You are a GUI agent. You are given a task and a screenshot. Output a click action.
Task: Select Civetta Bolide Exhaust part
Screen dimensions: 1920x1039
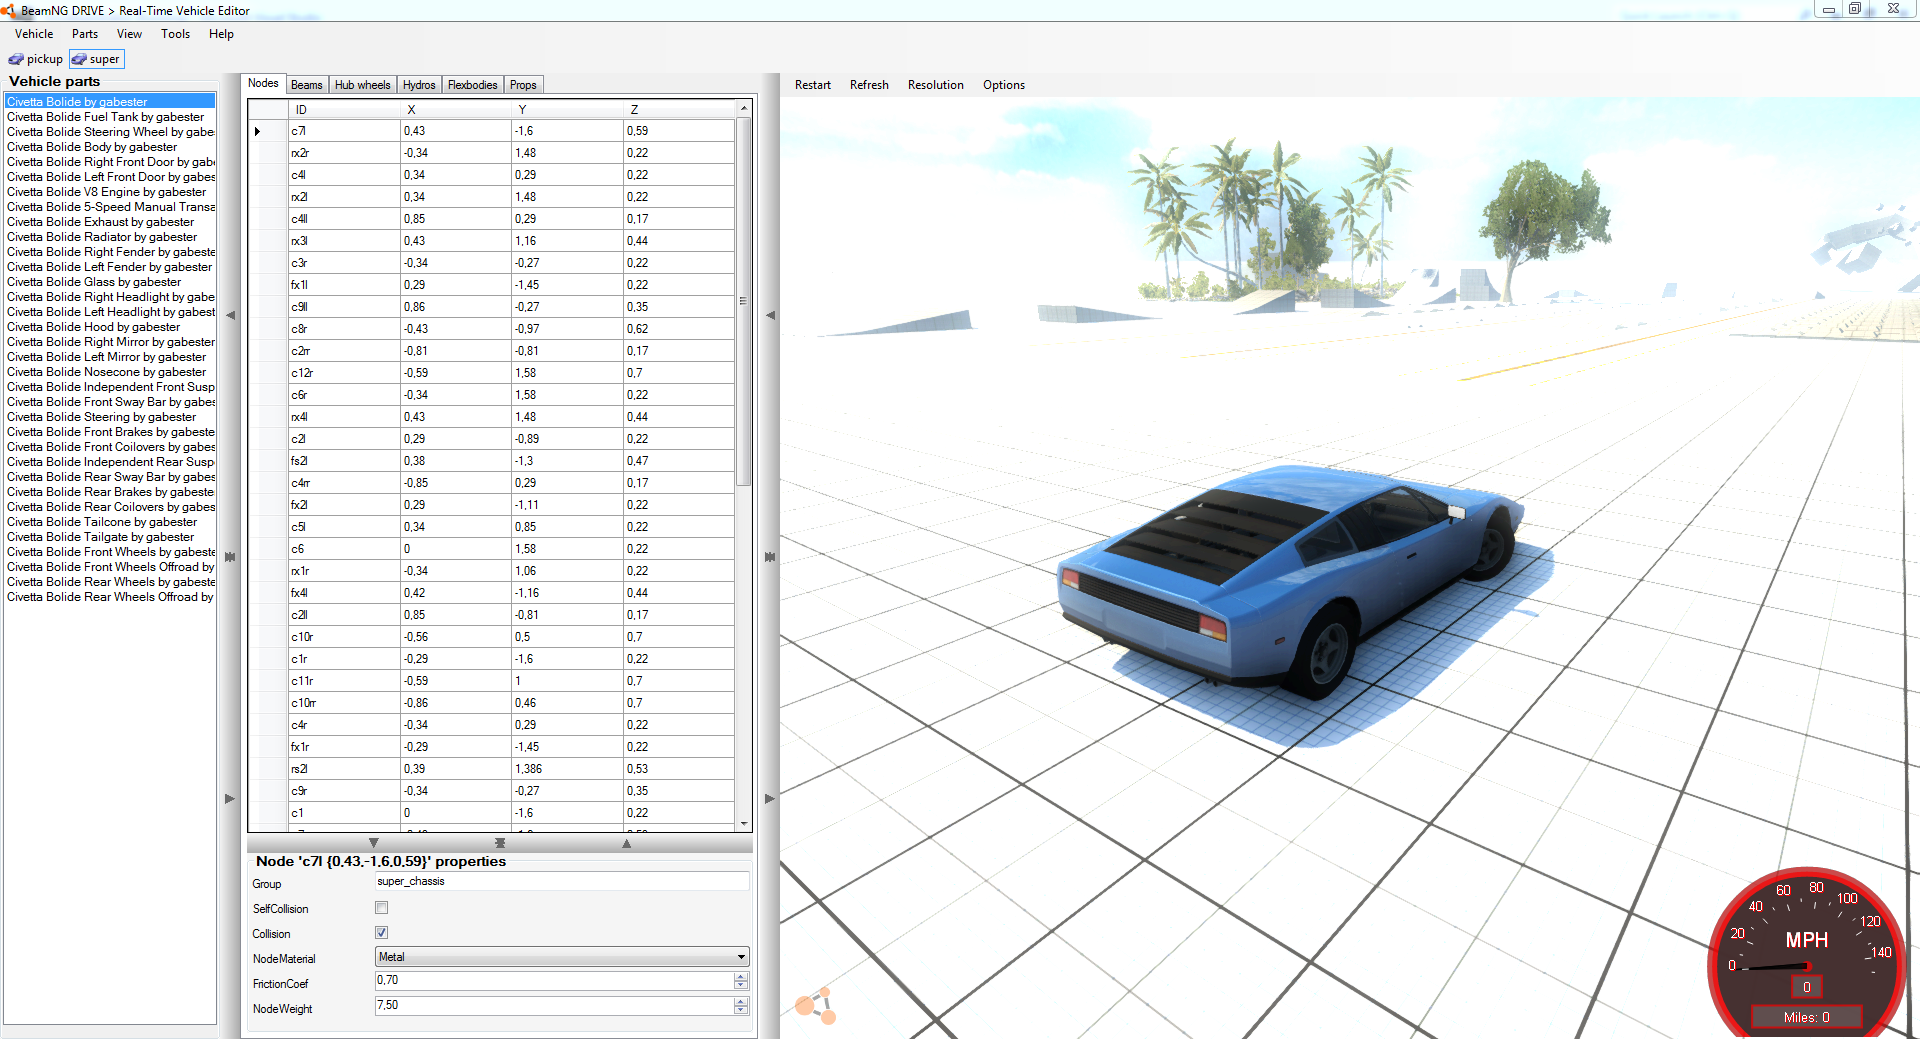[110, 222]
